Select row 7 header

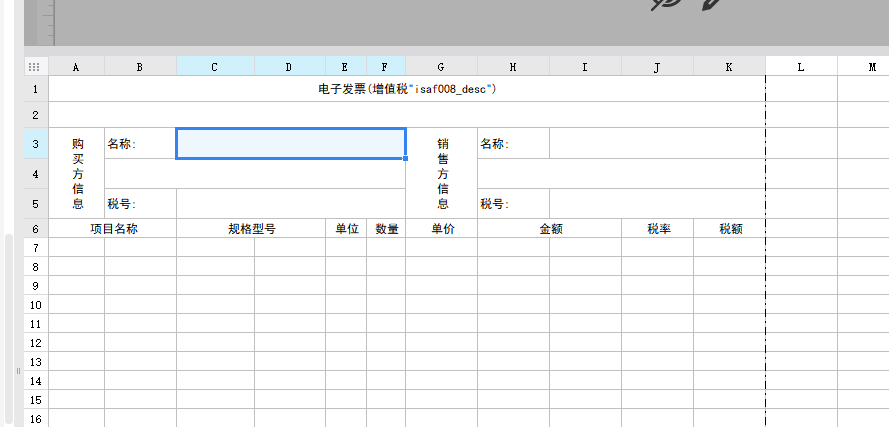[x=36, y=248]
